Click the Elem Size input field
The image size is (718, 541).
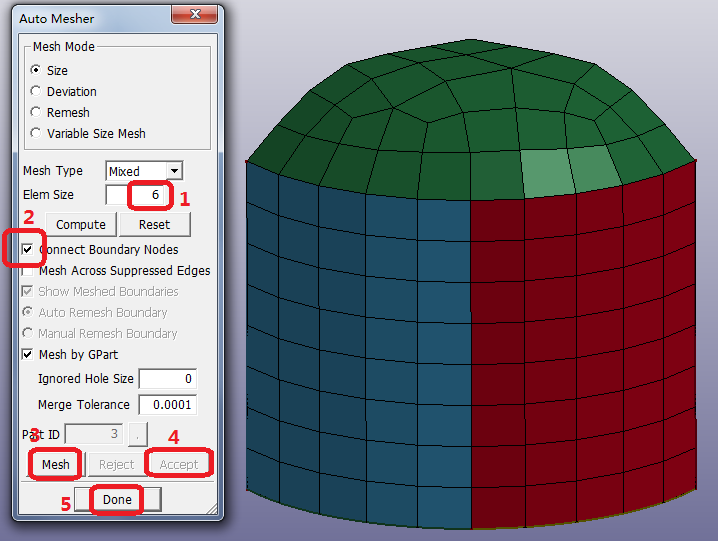[139, 195]
